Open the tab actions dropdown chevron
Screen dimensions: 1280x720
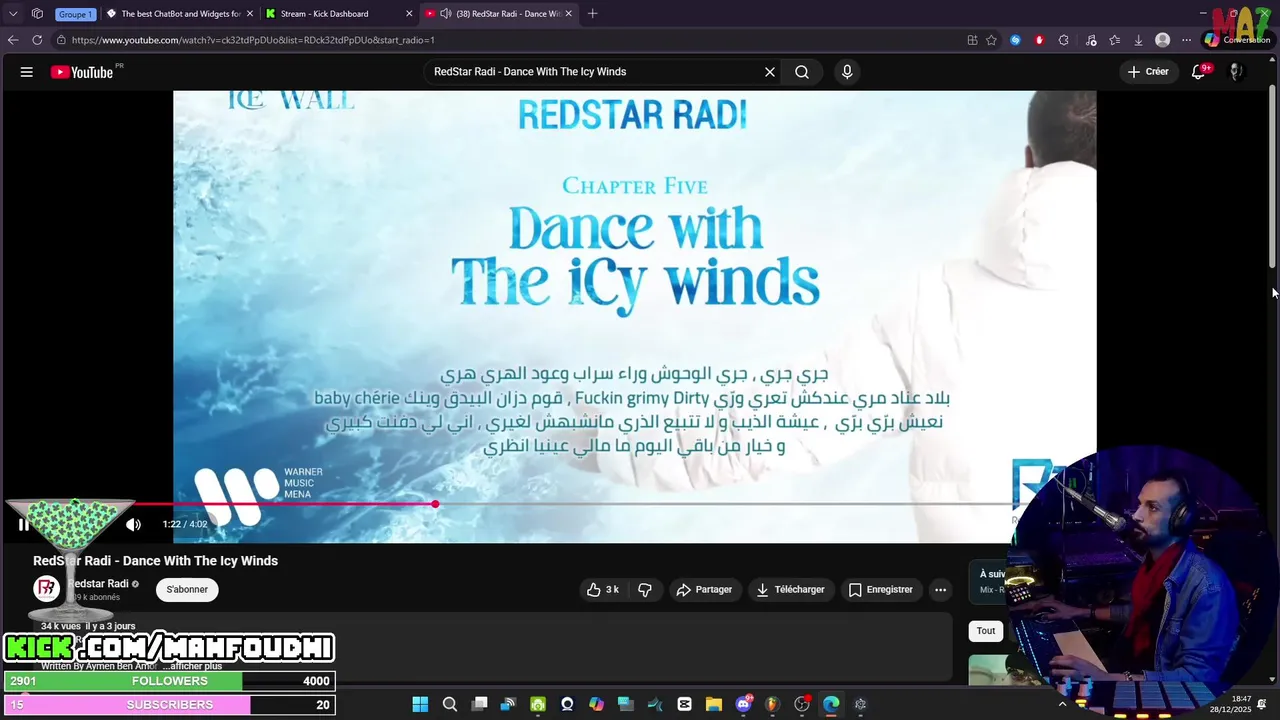click(x=13, y=14)
